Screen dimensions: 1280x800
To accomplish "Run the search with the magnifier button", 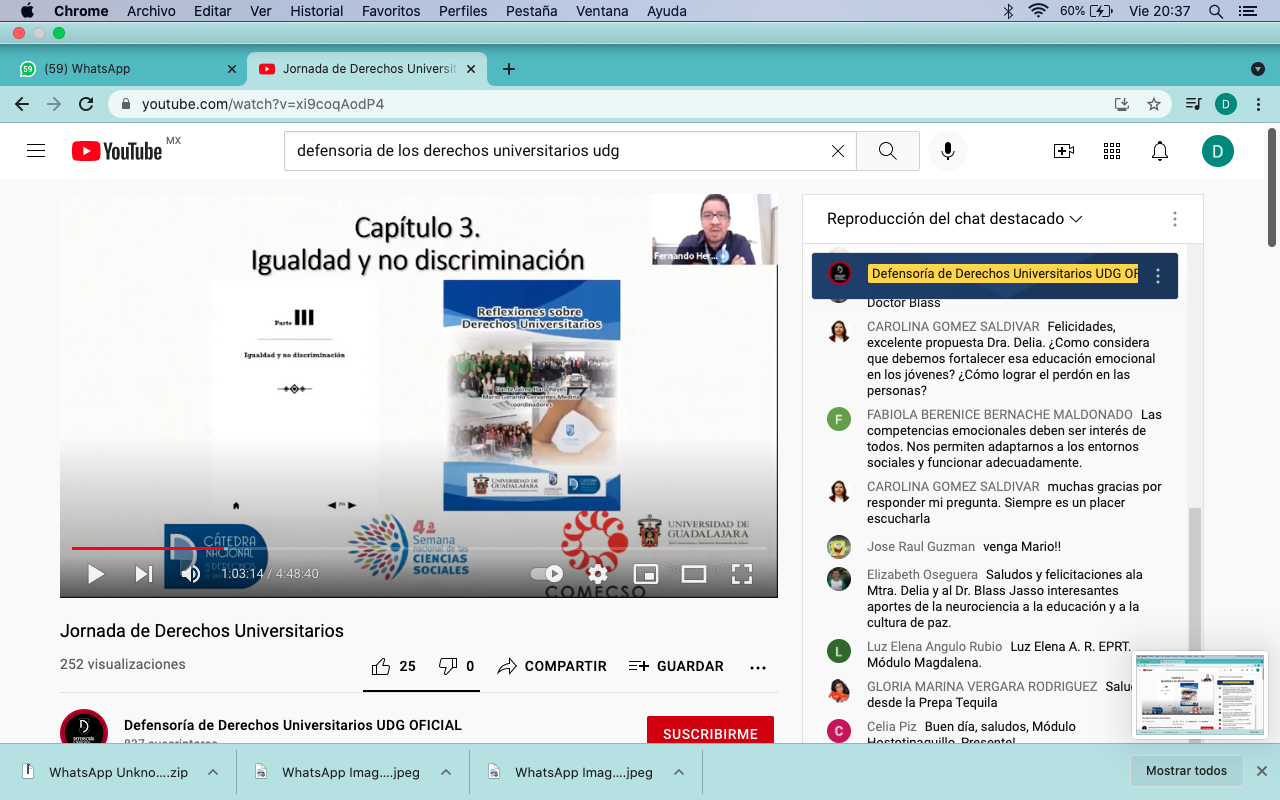I will point(888,151).
